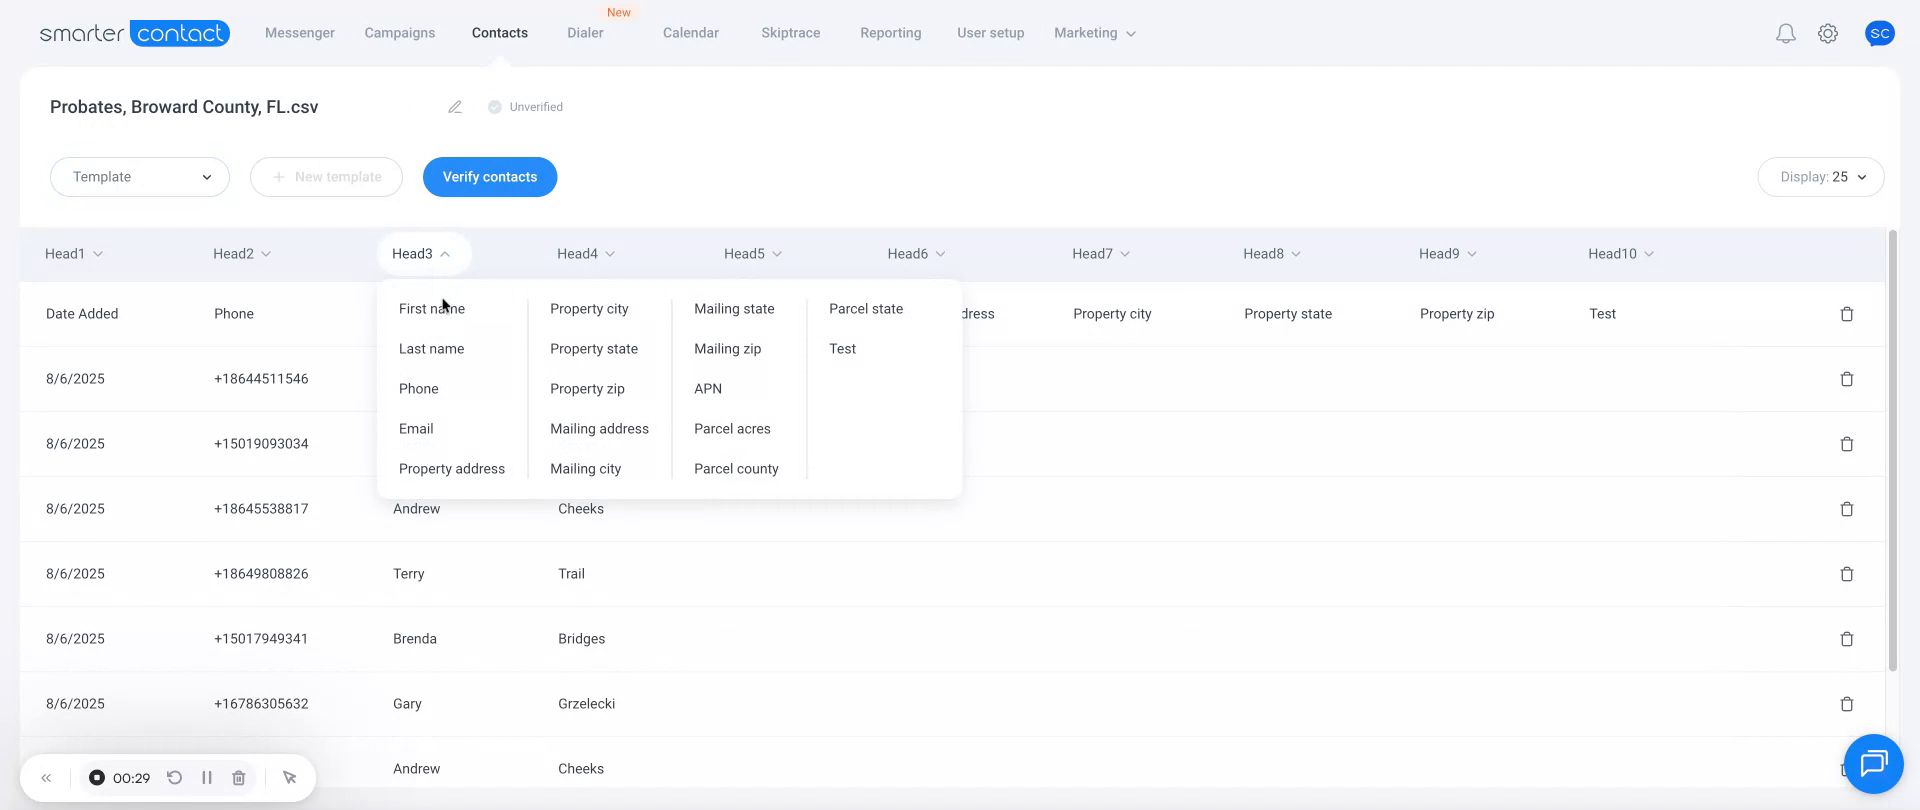Select Property zip in the dropdown list
1920x810 pixels.
(587, 389)
